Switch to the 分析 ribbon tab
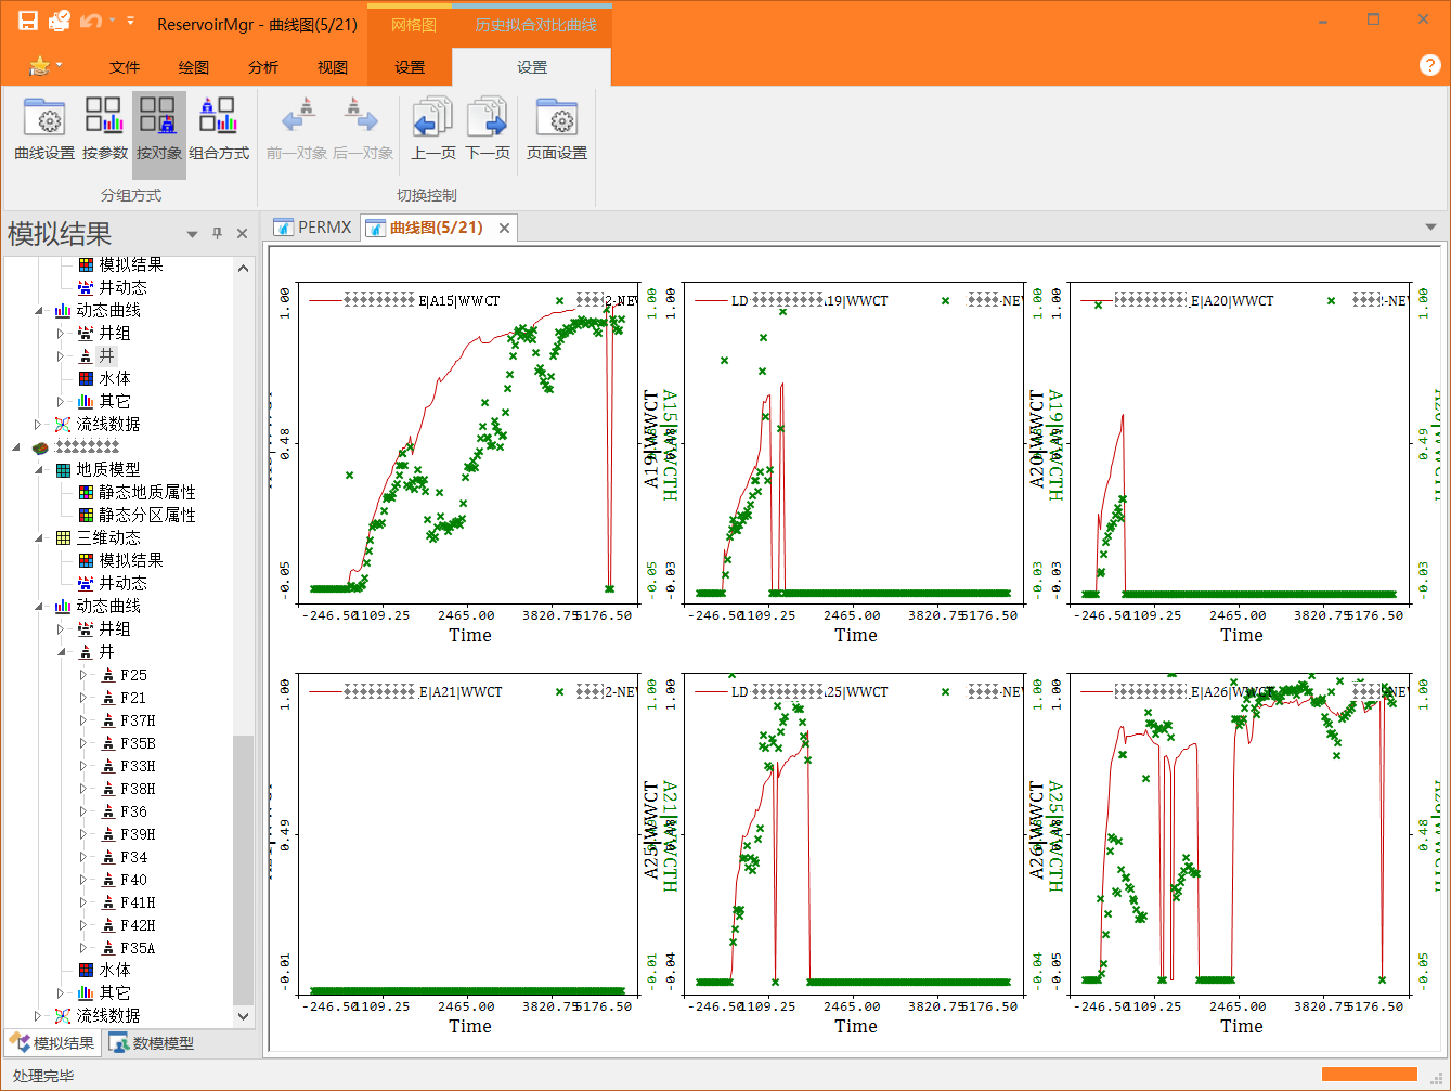 263,68
